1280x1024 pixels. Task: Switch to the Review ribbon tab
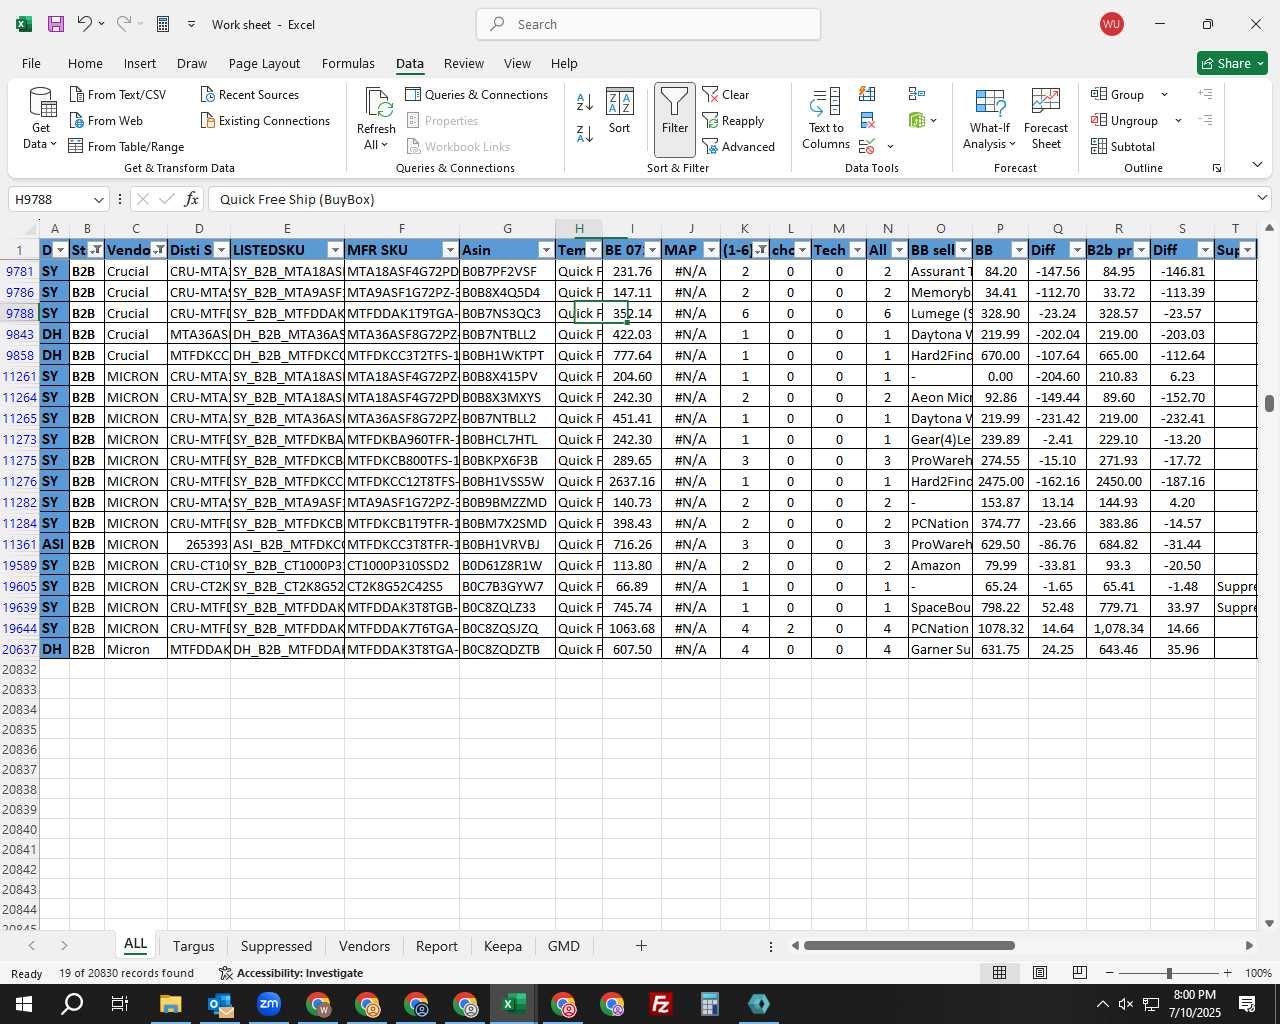pos(464,63)
